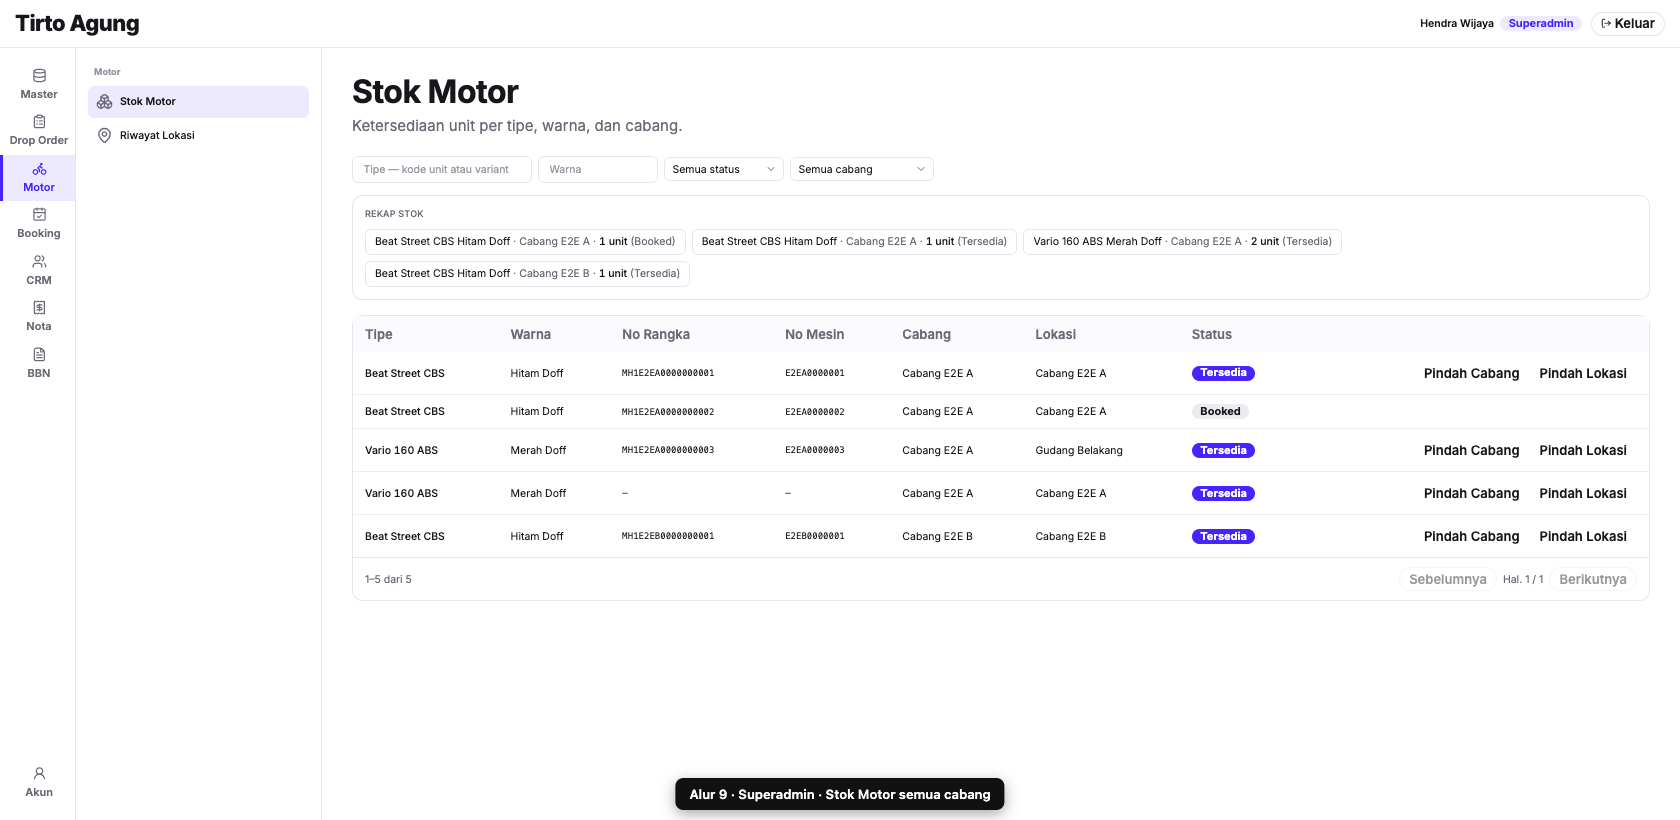Open the Nota receipt icon
1680x820 pixels.
coord(39,308)
